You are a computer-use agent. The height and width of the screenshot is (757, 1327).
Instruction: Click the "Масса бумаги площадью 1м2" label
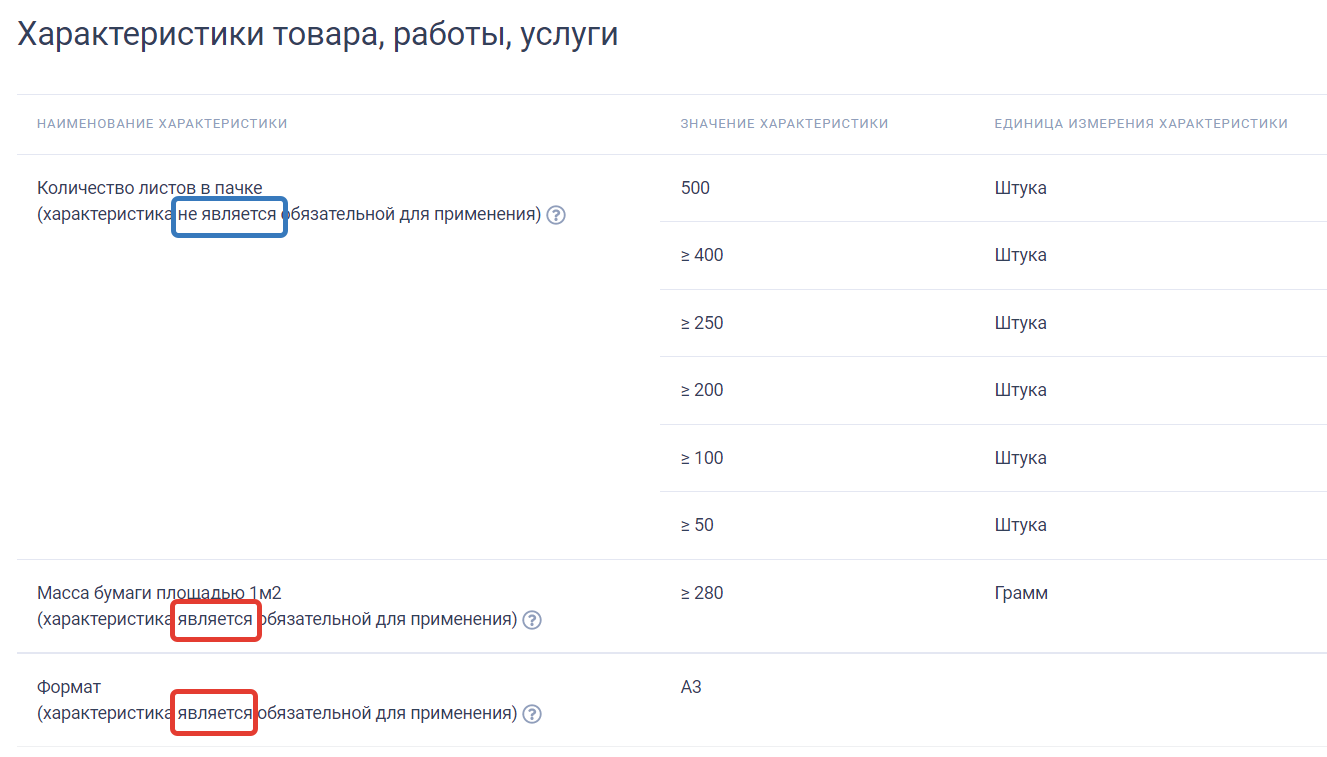click(x=159, y=593)
